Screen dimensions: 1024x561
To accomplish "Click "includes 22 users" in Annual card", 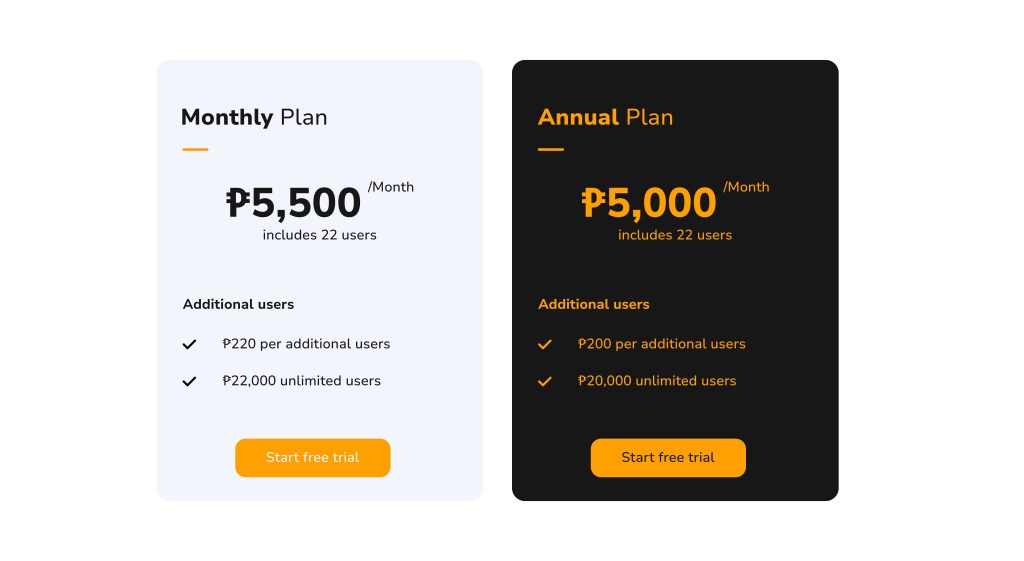I will (x=675, y=235).
